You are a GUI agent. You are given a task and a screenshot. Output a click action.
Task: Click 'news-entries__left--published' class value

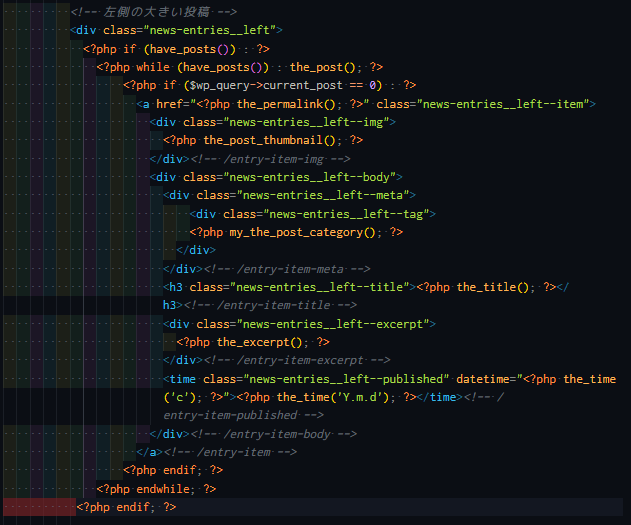point(346,379)
